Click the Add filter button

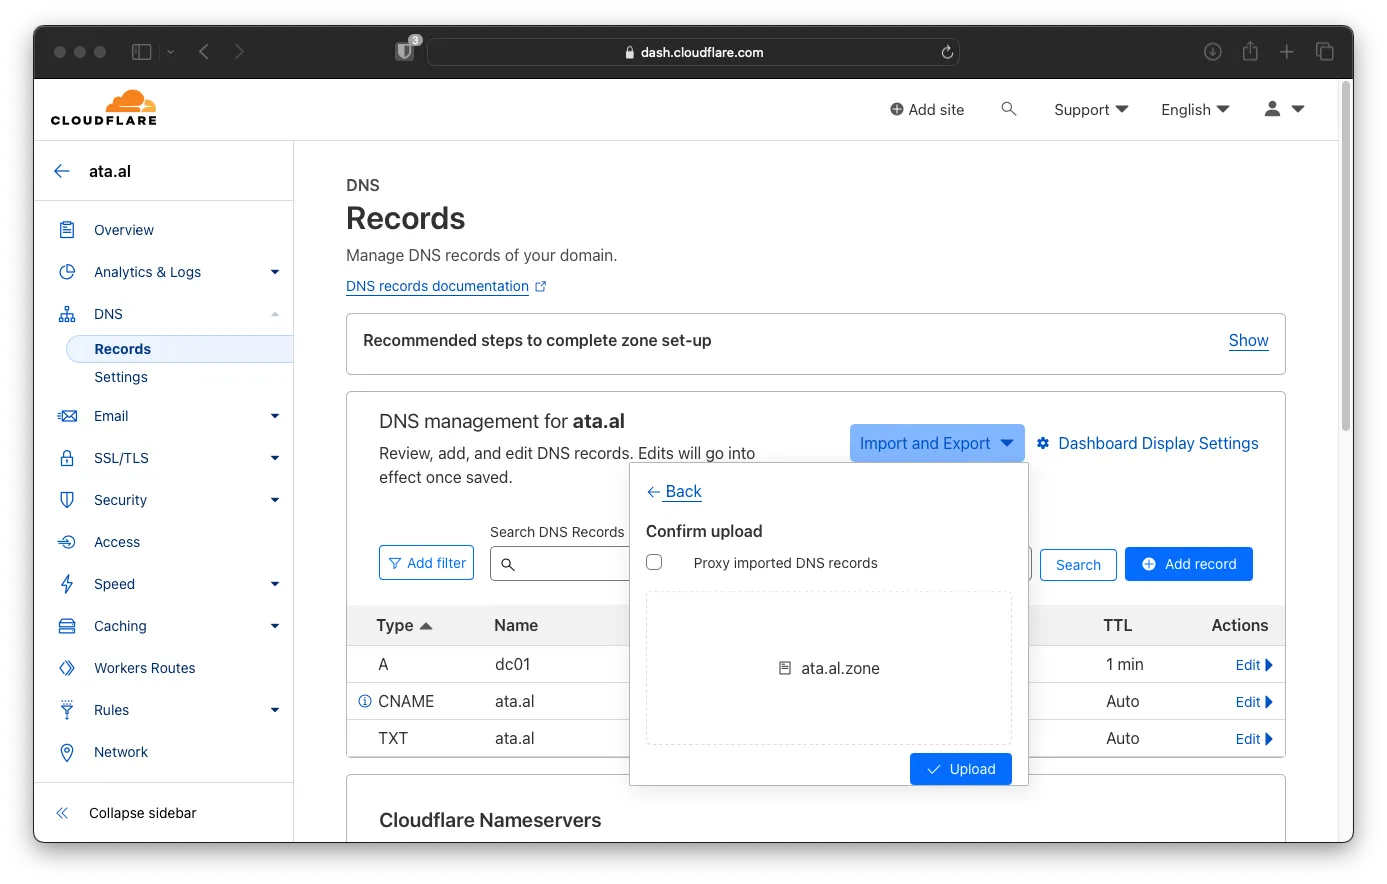coord(427,563)
